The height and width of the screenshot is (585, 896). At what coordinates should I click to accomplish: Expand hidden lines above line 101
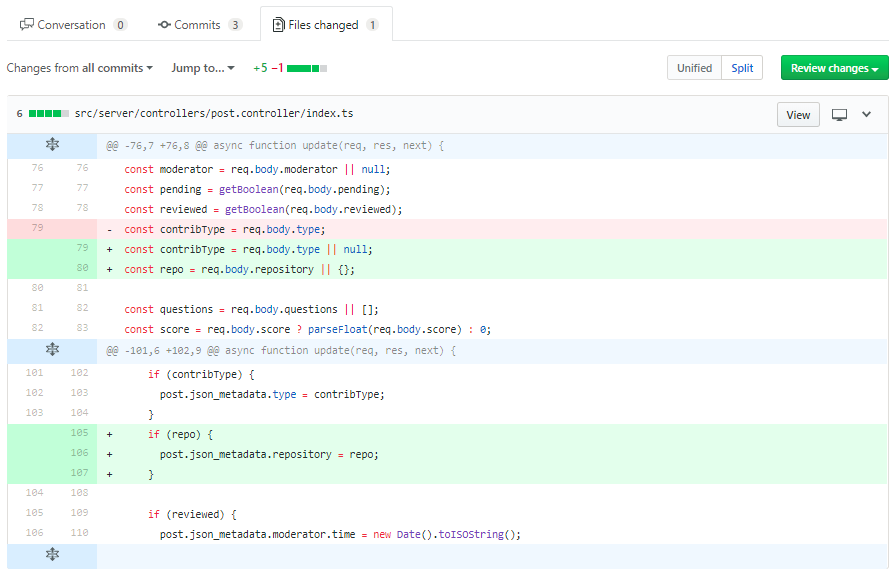click(x=52, y=349)
